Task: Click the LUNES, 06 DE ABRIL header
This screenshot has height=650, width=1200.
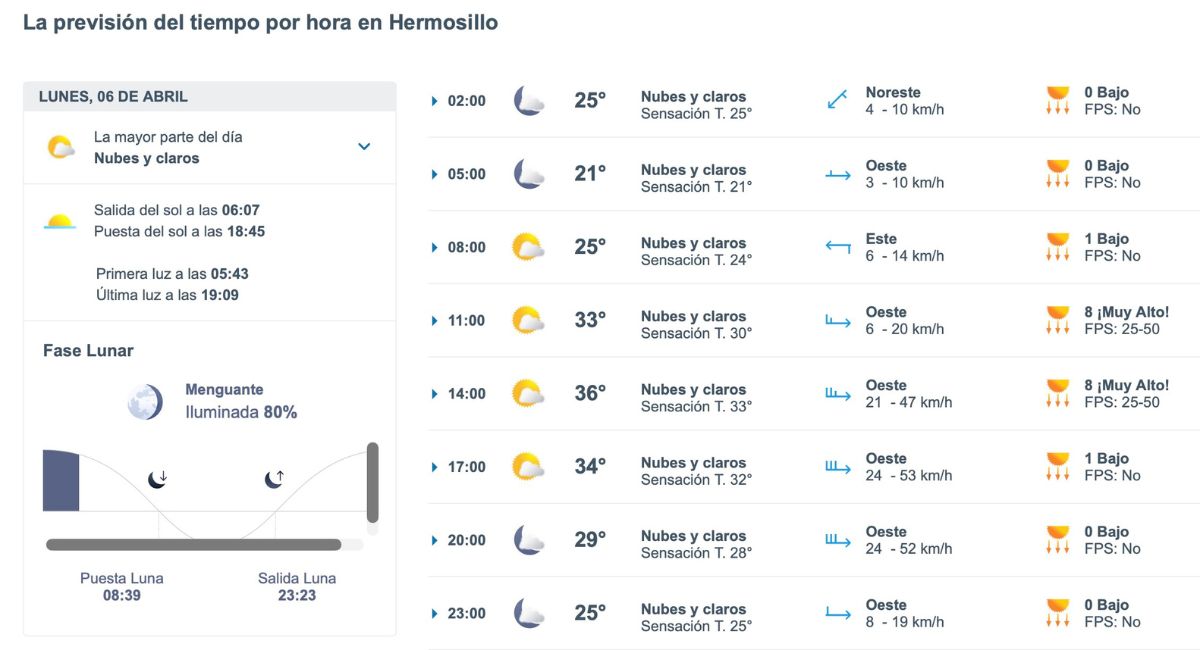Action: [113, 96]
